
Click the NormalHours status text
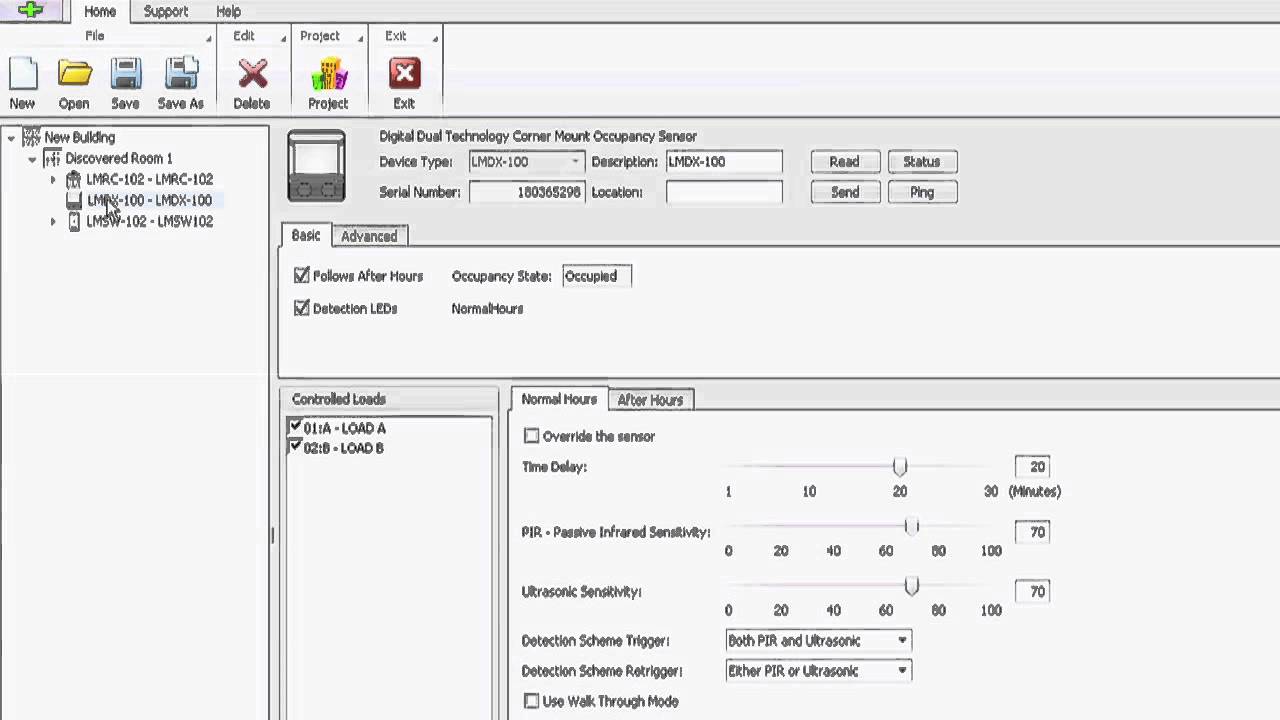487,309
